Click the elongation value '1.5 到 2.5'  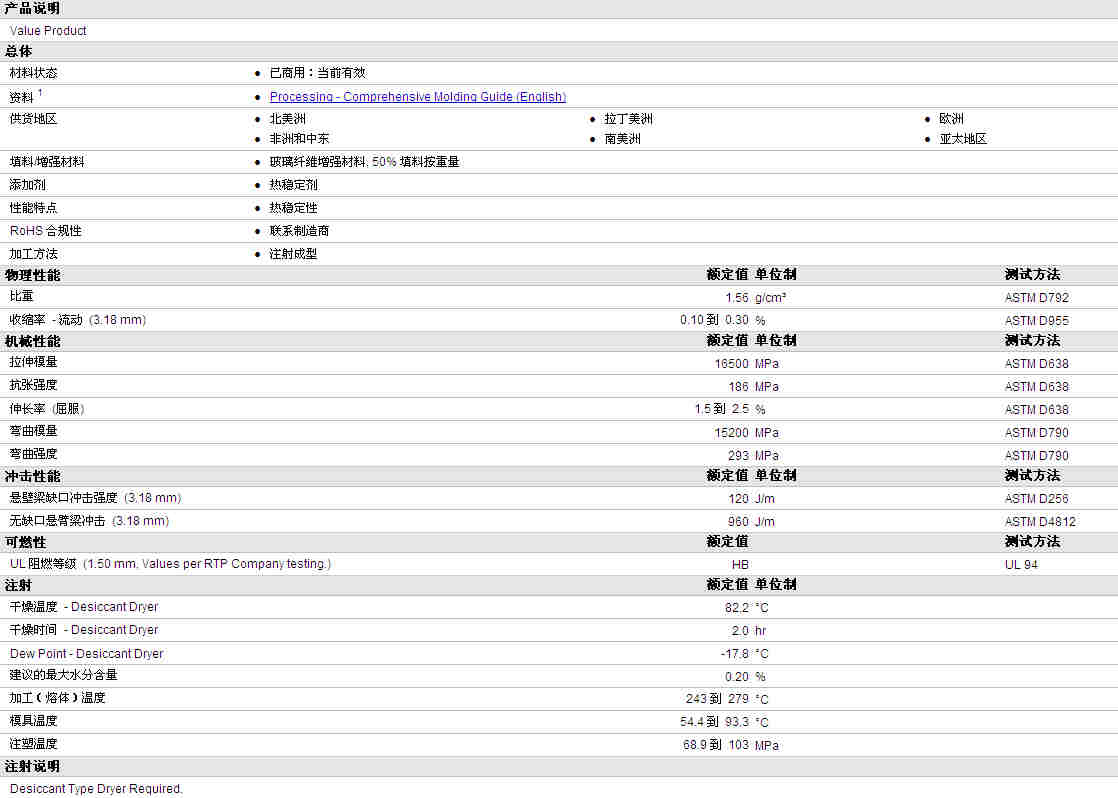point(722,409)
